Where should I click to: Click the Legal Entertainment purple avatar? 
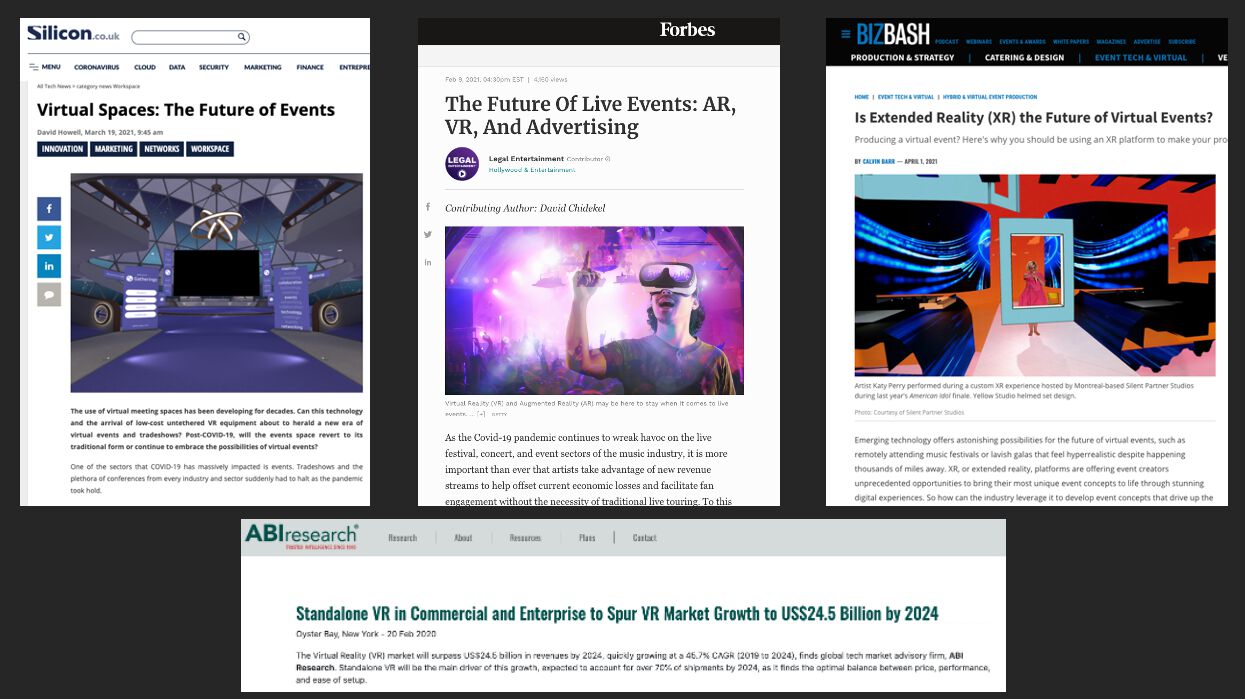click(461, 164)
